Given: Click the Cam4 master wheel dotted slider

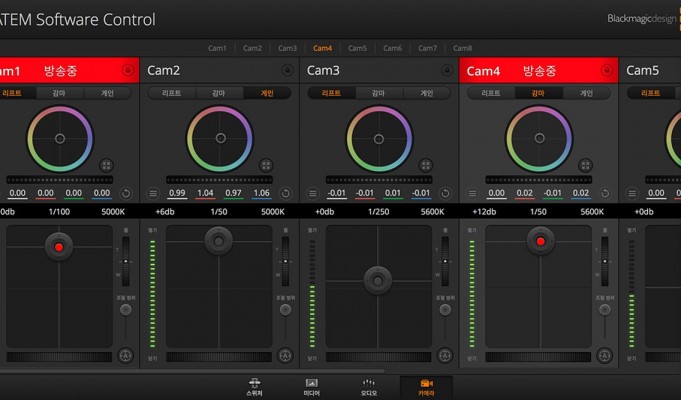Looking at the screenshot, I should [539, 180].
